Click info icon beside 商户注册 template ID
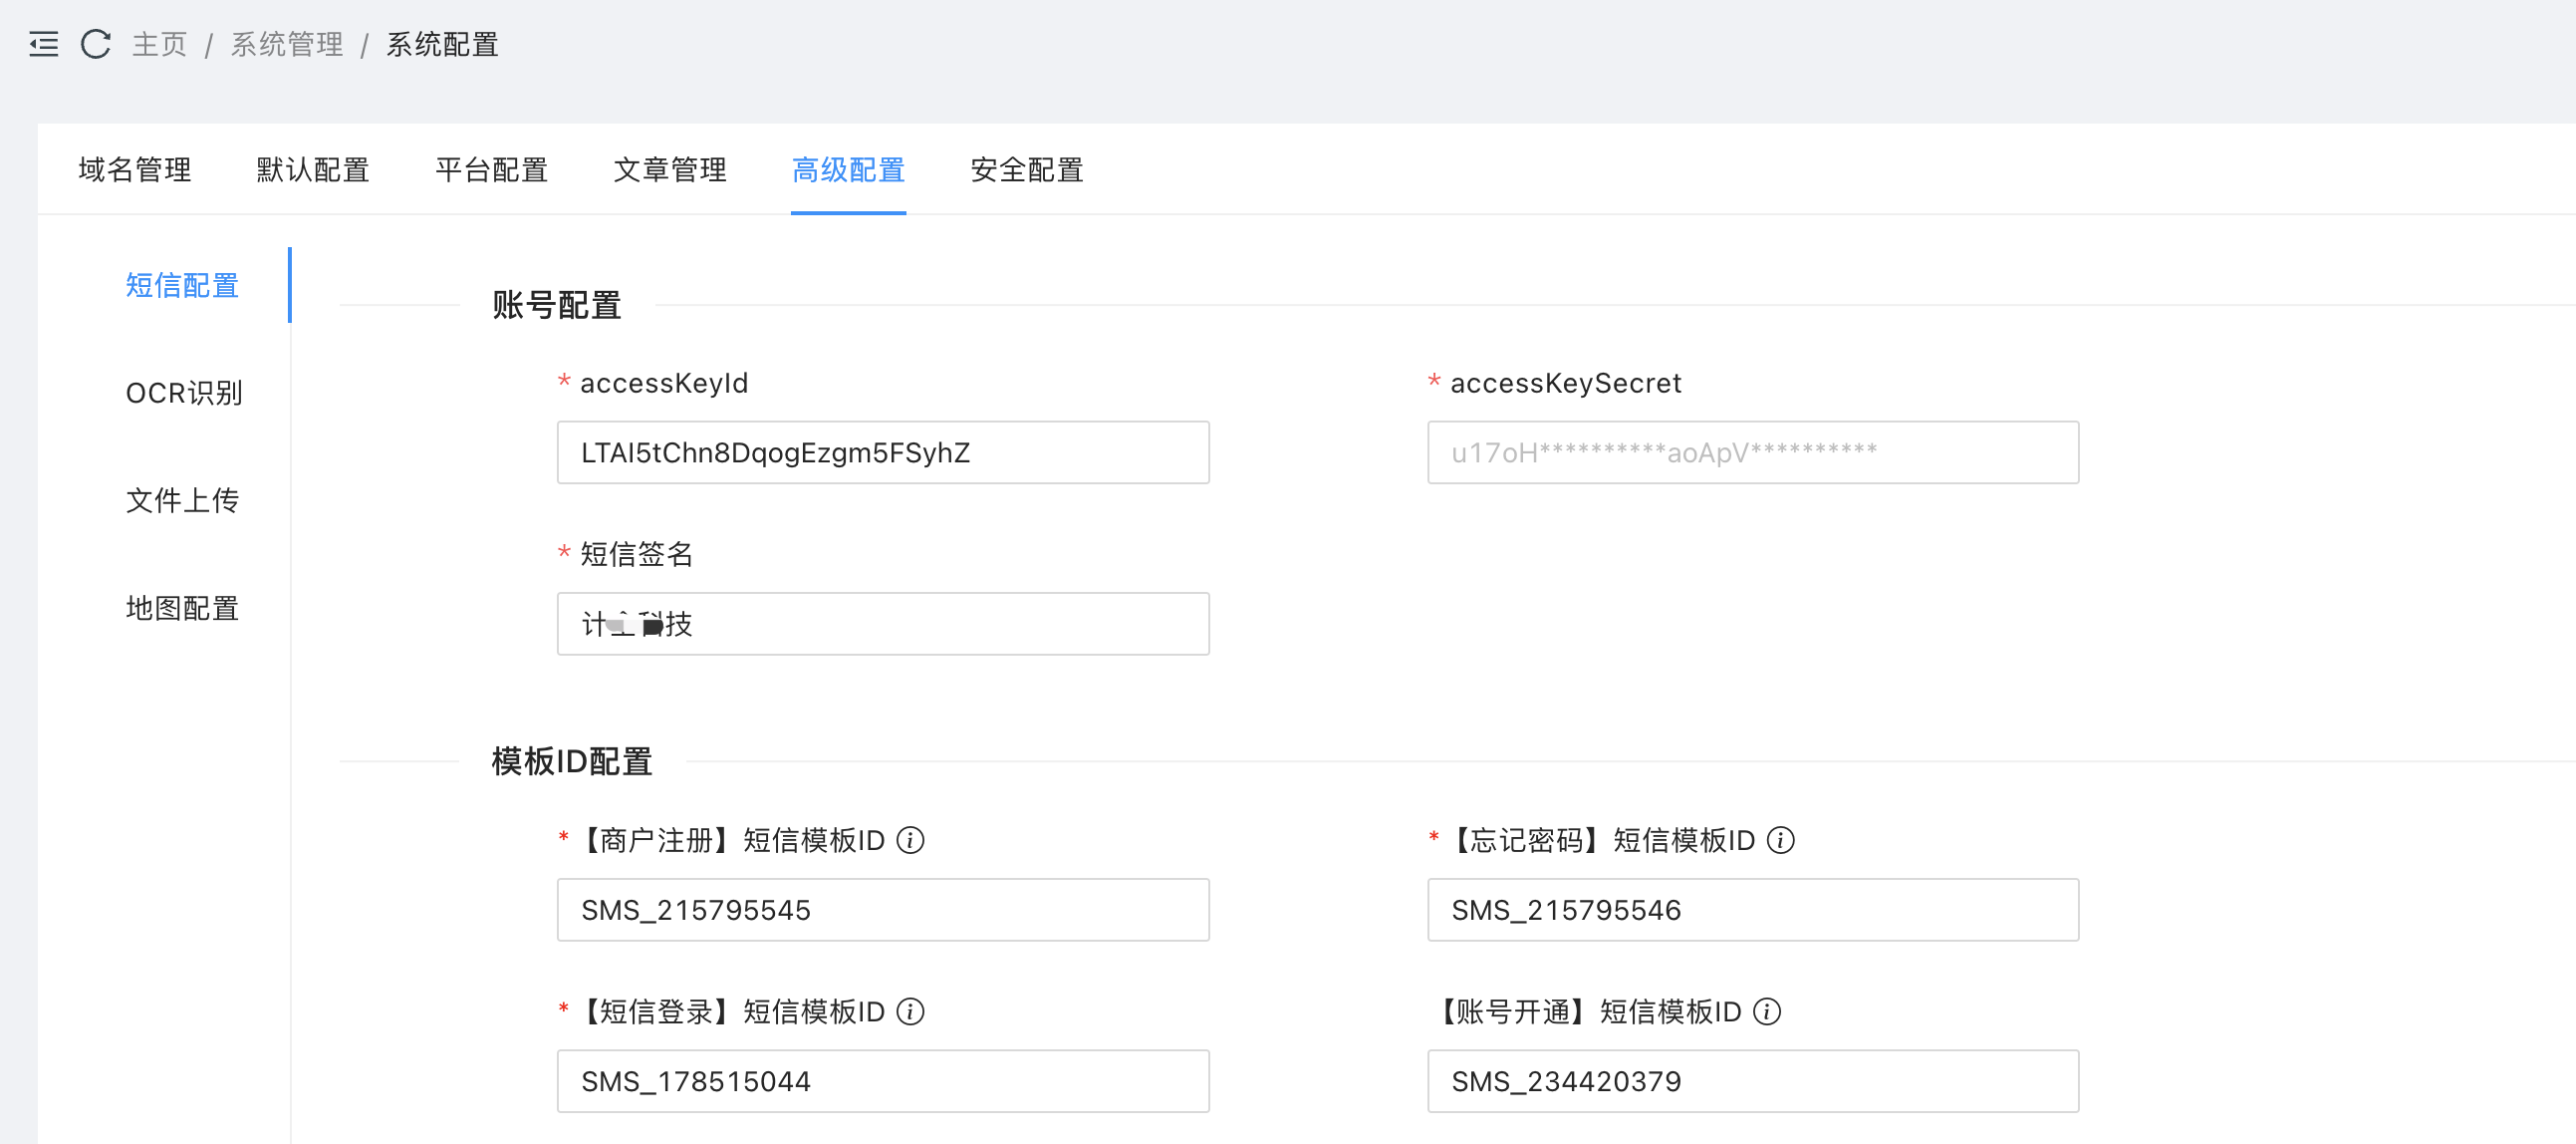Image resolution: width=2576 pixels, height=1144 pixels. (x=910, y=840)
